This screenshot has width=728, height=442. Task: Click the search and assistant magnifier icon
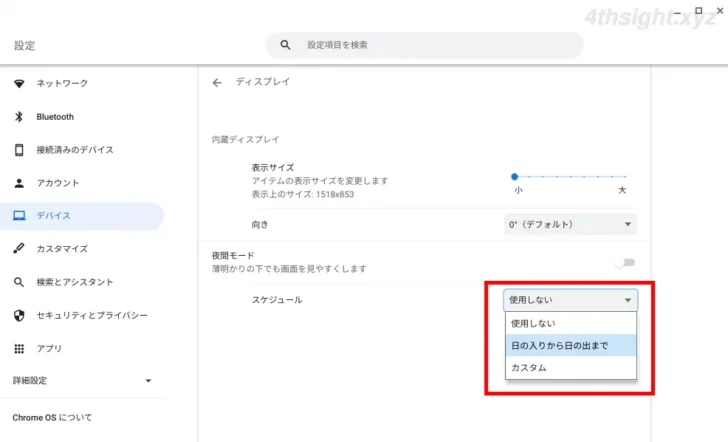pyautogui.click(x=19, y=282)
